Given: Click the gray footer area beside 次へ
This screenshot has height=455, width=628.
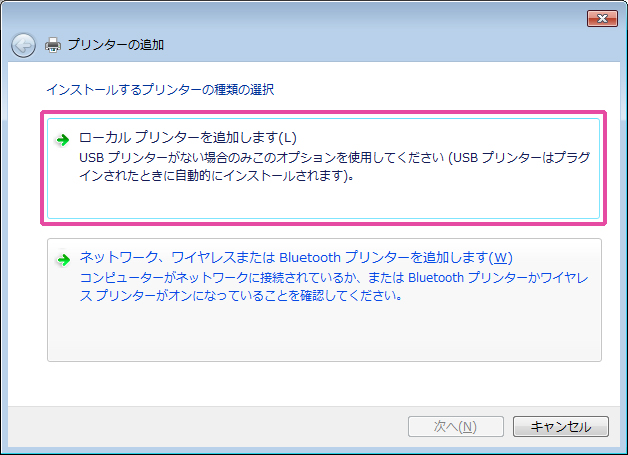Looking at the screenshot, I should (200, 426).
